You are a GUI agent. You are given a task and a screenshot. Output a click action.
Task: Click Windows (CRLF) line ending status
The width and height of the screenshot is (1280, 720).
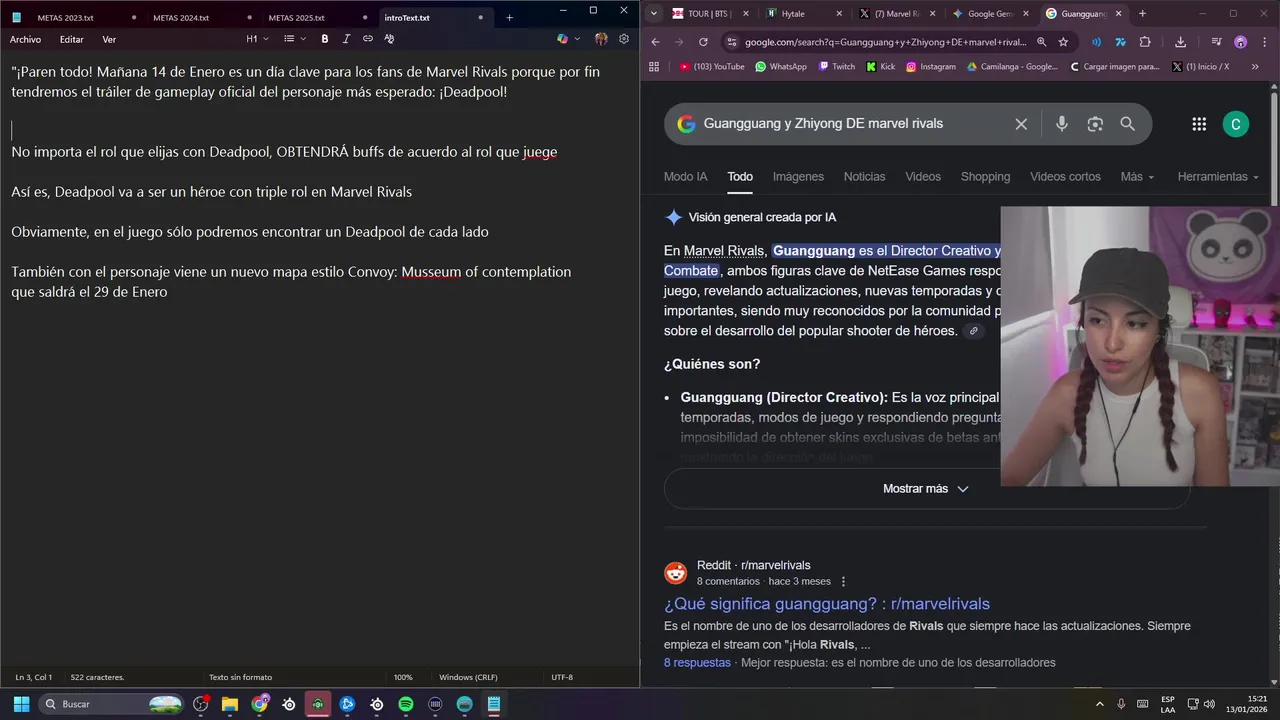468,677
